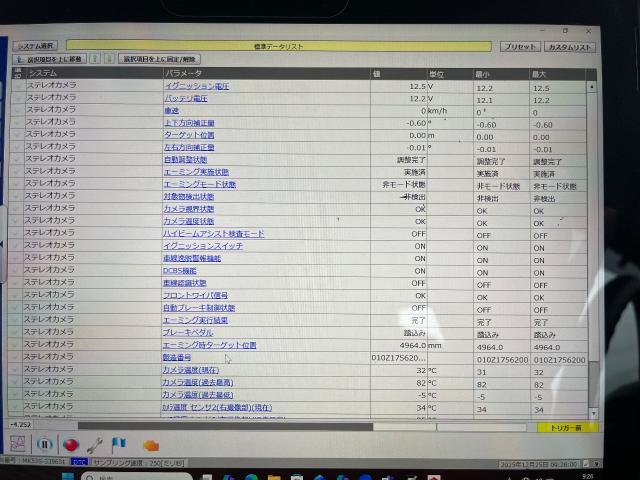This screenshot has height=480, width=640.
Task: Tick the checkbox in the 車速 row
Action: point(17,109)
